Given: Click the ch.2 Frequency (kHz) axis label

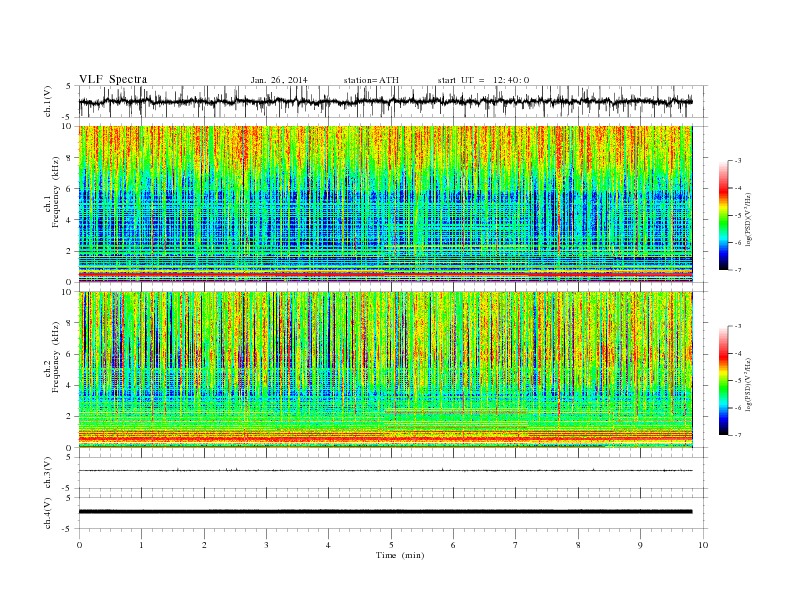Looking at the screenshot, I should (x=52, y=357).
